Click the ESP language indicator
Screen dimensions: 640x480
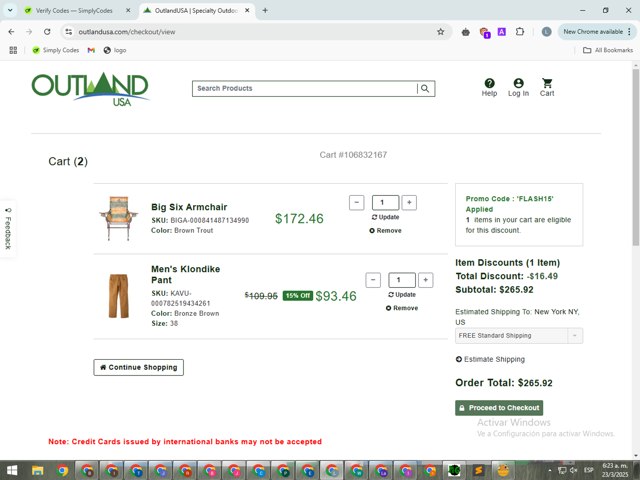pyautogui.click(x=588, y=470)
